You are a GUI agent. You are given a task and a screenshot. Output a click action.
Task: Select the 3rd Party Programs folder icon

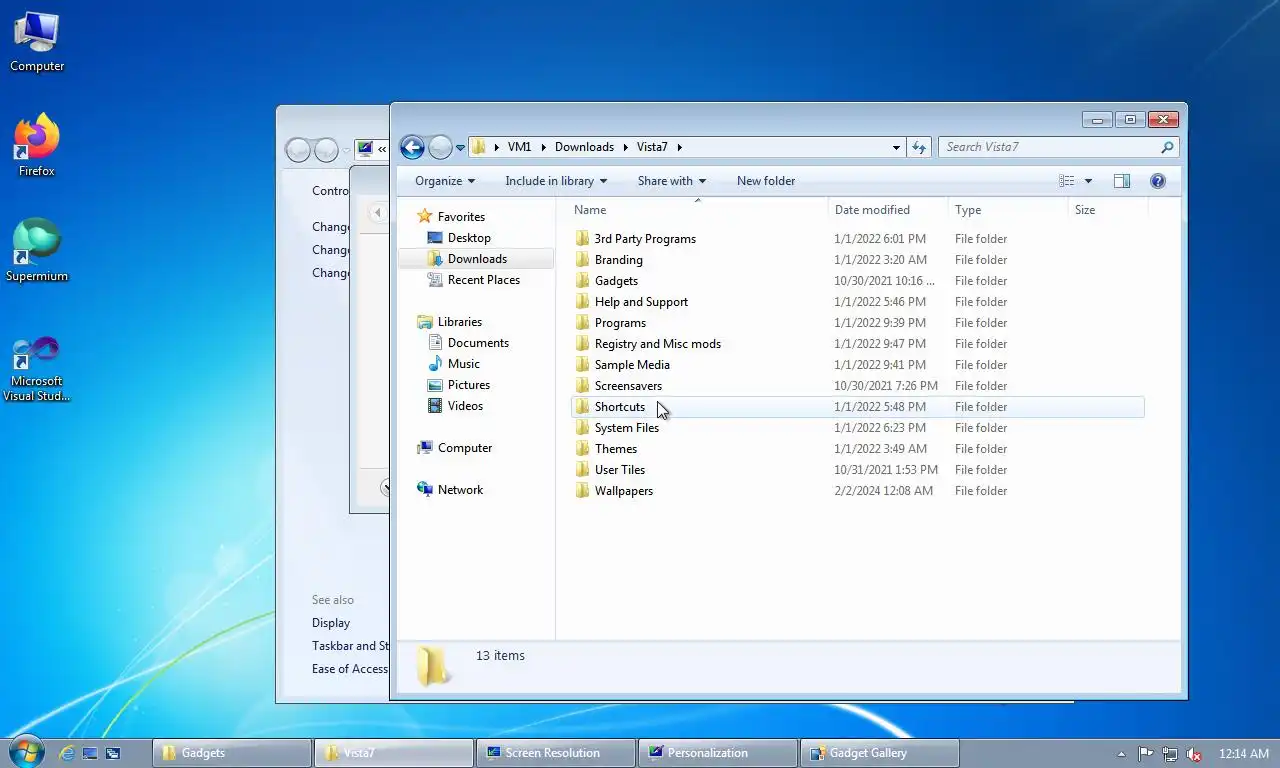tap(583, 239)
